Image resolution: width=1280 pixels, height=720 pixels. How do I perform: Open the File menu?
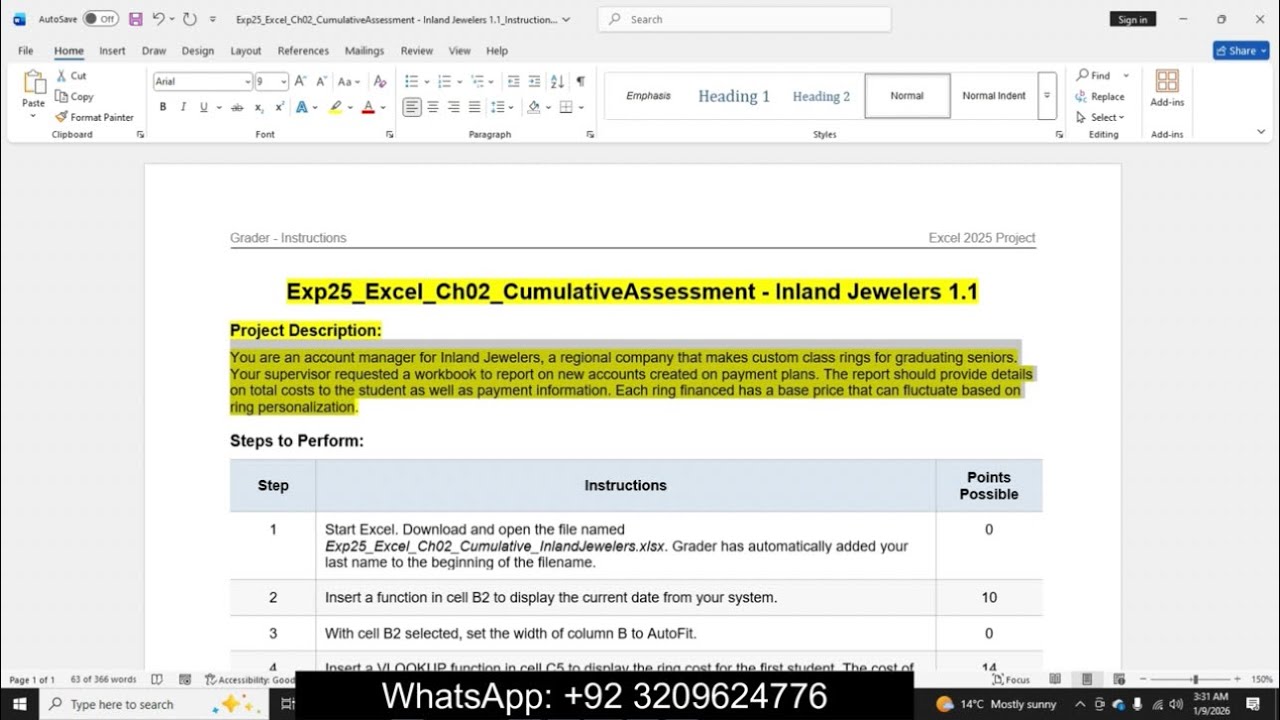point(26,51)
